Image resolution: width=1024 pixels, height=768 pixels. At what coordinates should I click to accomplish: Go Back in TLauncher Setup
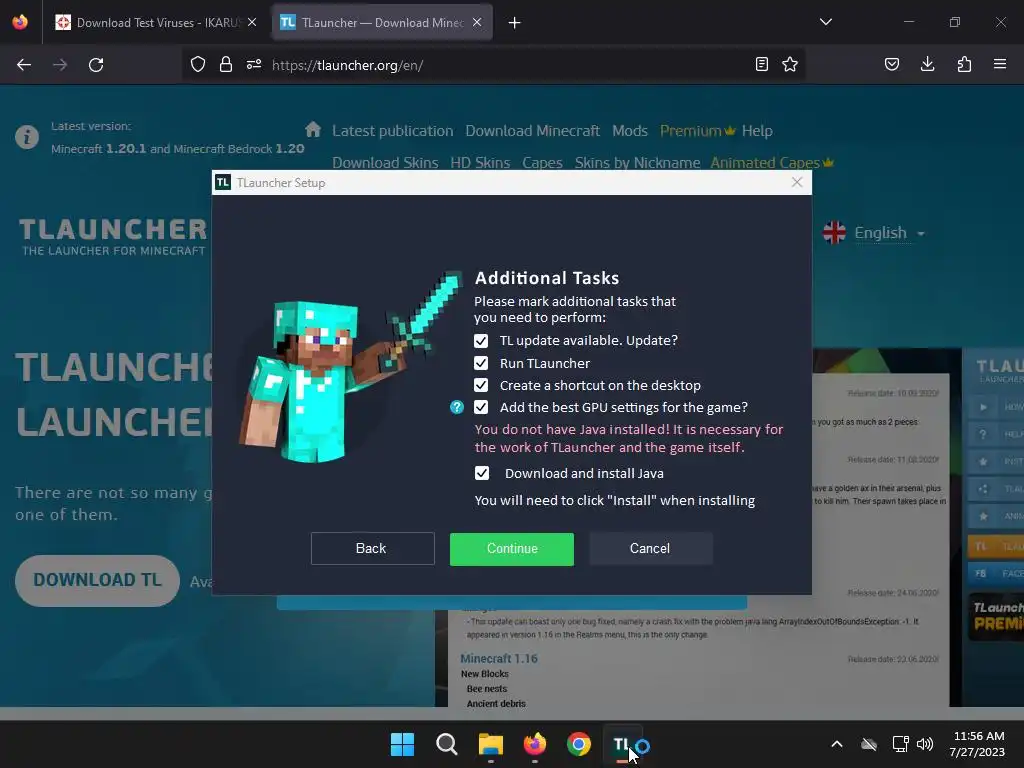point(372,549)
